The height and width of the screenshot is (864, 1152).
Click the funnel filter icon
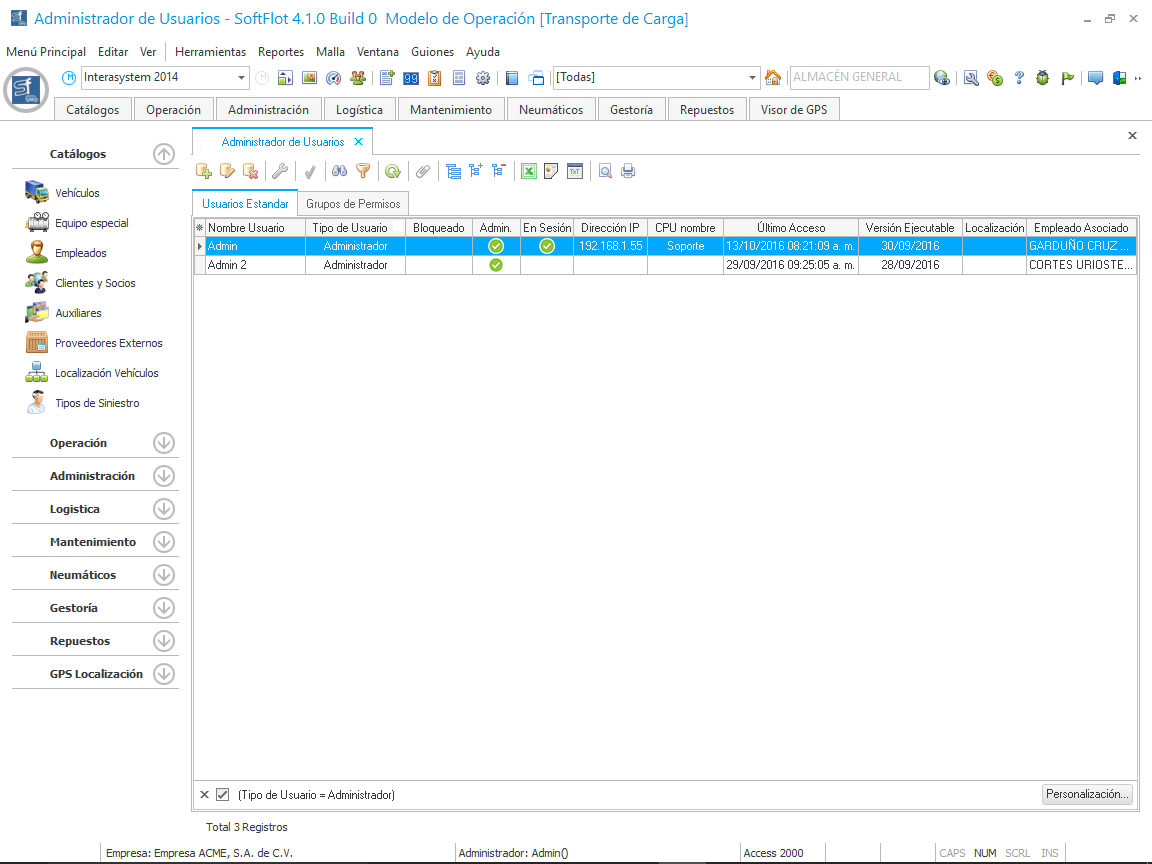364,171
